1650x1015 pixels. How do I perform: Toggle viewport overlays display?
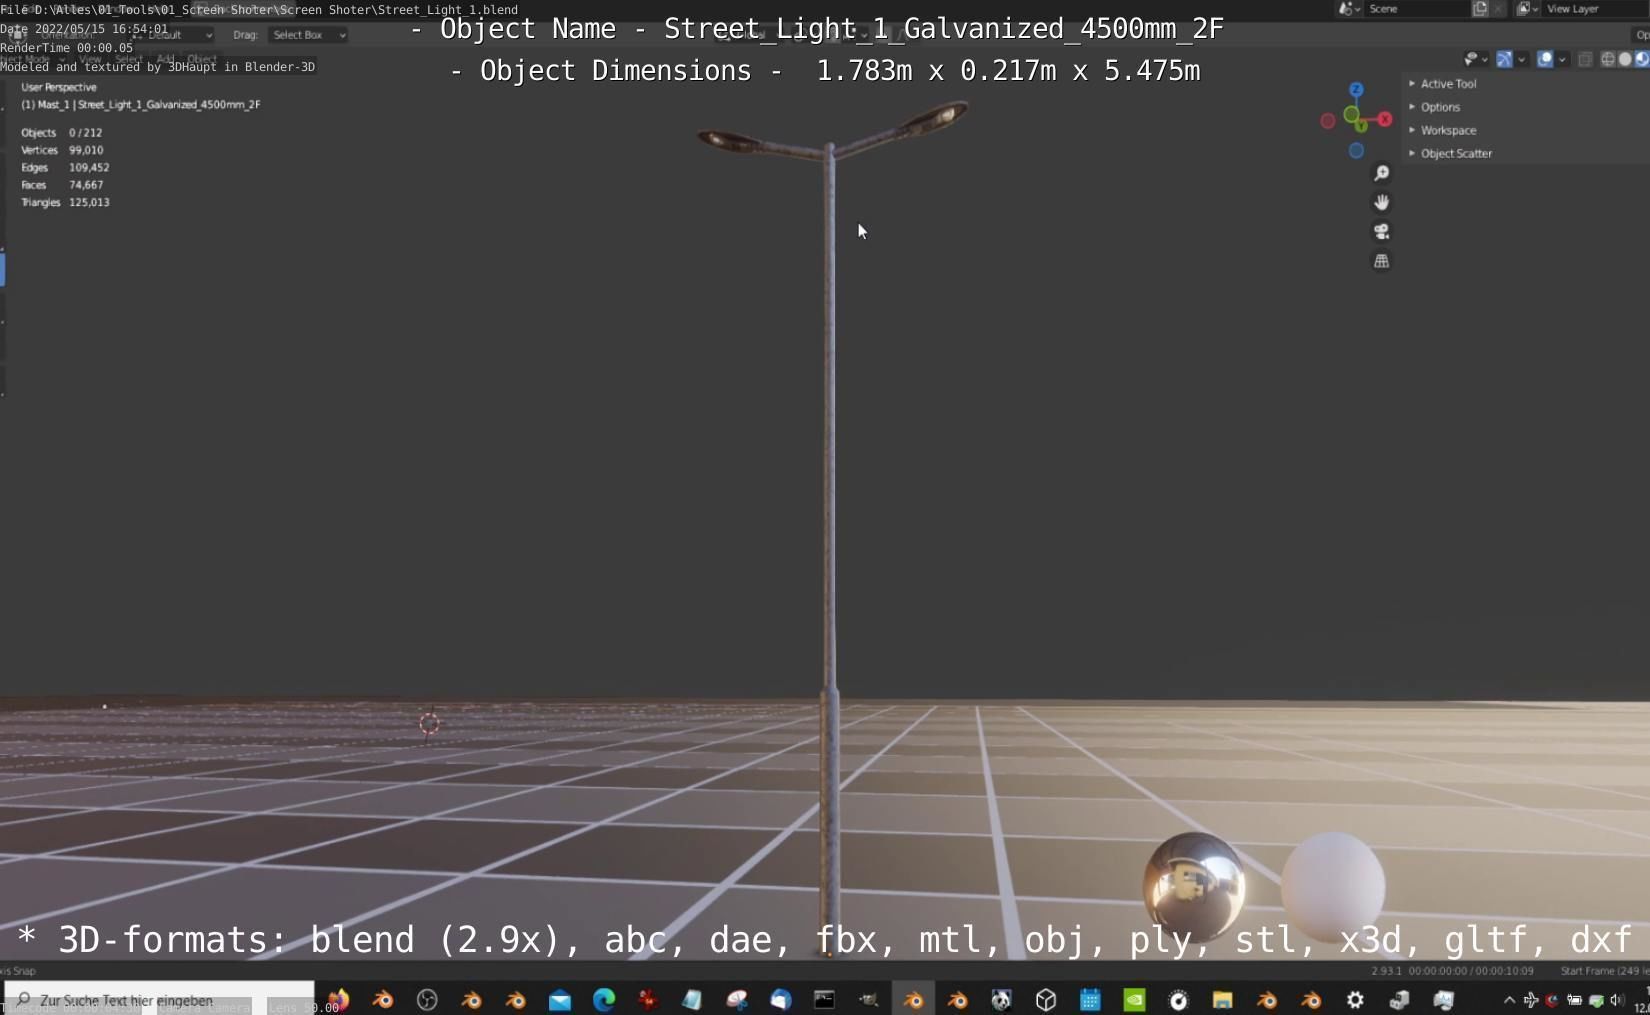[1545, 59]
